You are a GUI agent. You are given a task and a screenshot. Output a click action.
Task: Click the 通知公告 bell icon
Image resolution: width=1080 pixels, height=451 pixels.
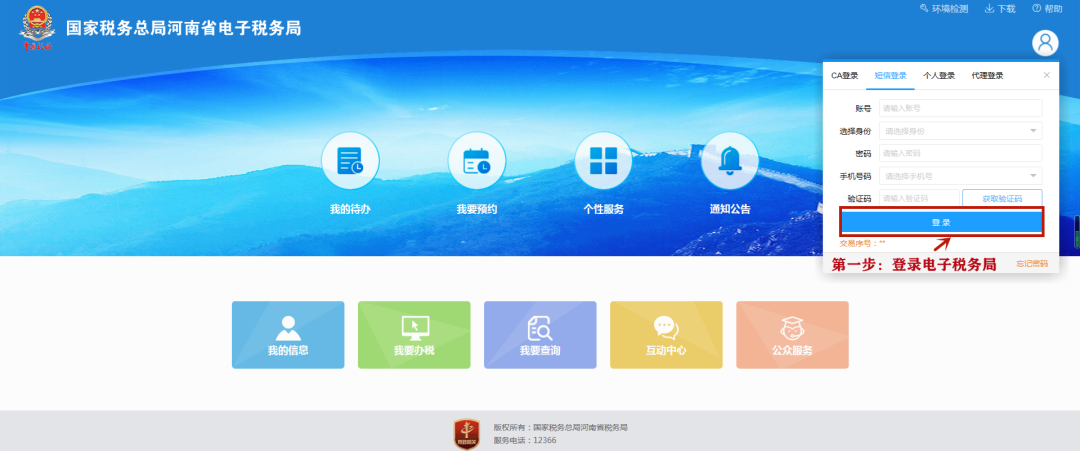730,161
